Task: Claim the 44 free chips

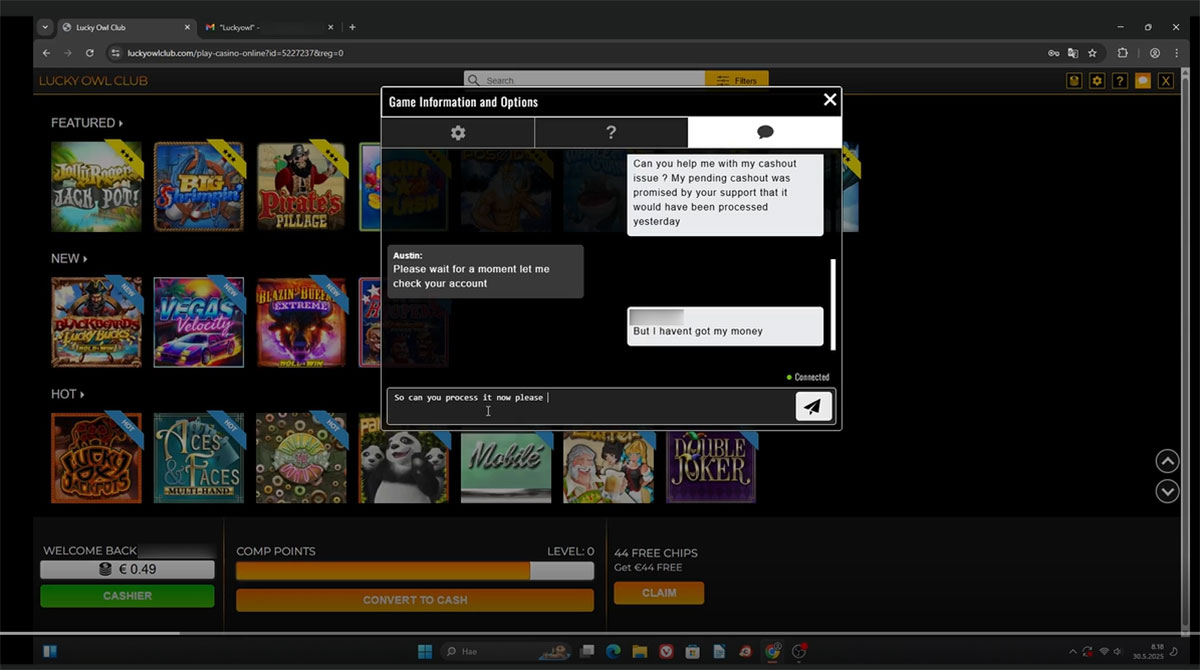Action: pos(659,593)
